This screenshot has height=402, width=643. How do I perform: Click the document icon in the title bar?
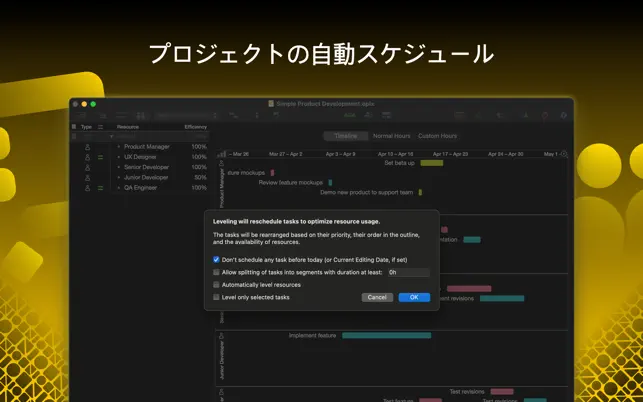[271, 104]
